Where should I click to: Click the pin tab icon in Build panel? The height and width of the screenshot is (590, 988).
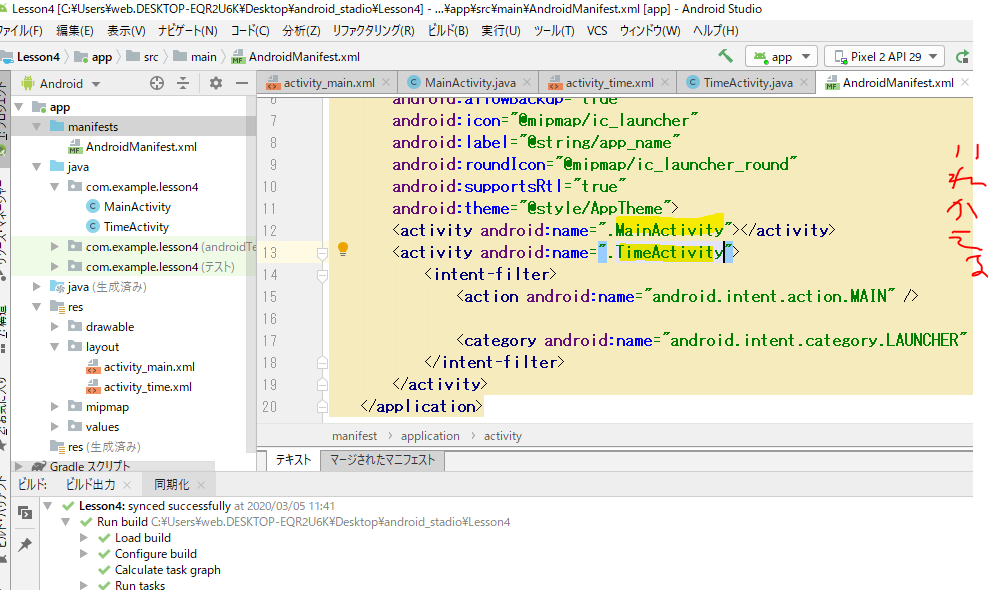[25, 545]
